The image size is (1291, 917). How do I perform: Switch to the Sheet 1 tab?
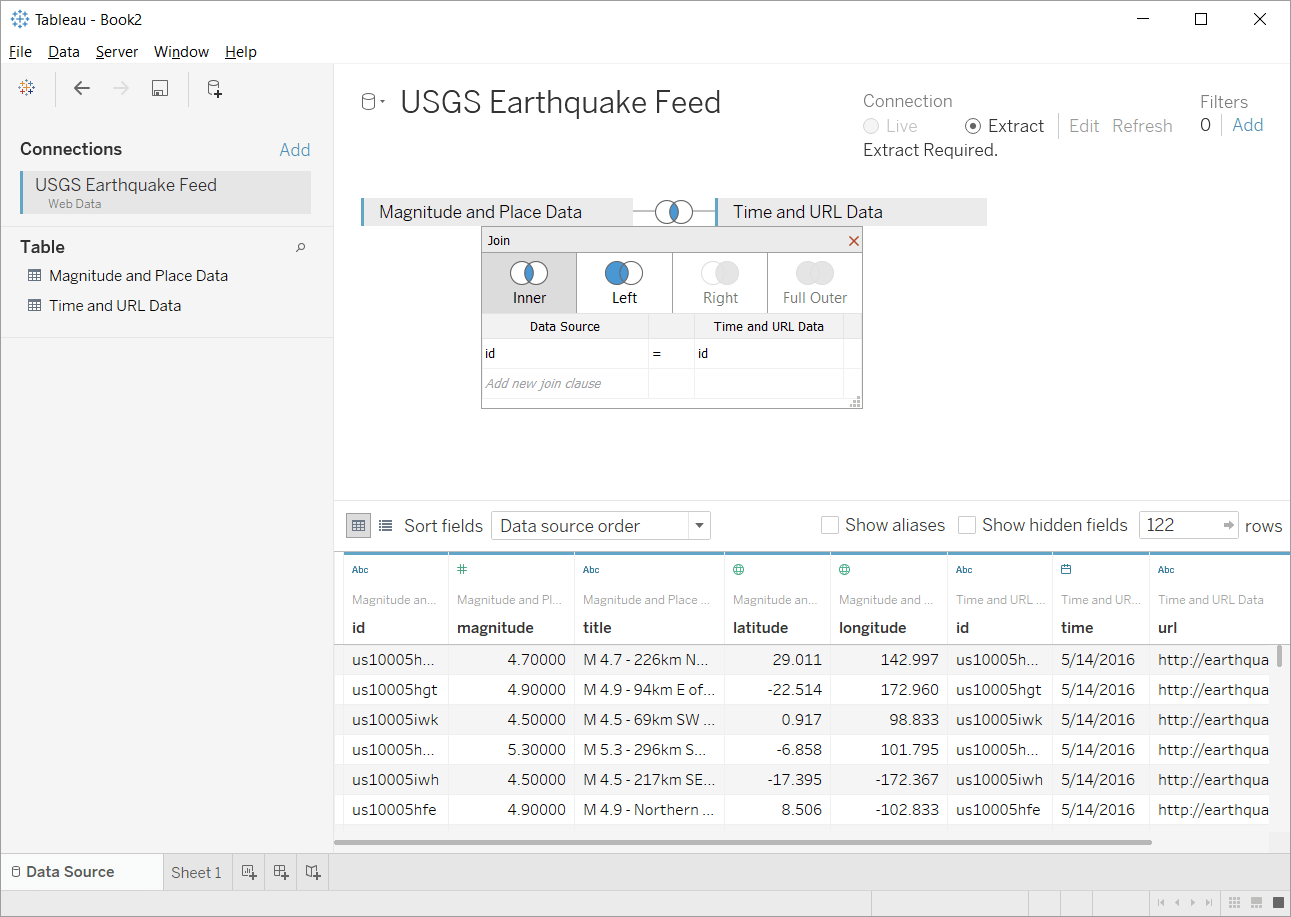tap(196, 871)
